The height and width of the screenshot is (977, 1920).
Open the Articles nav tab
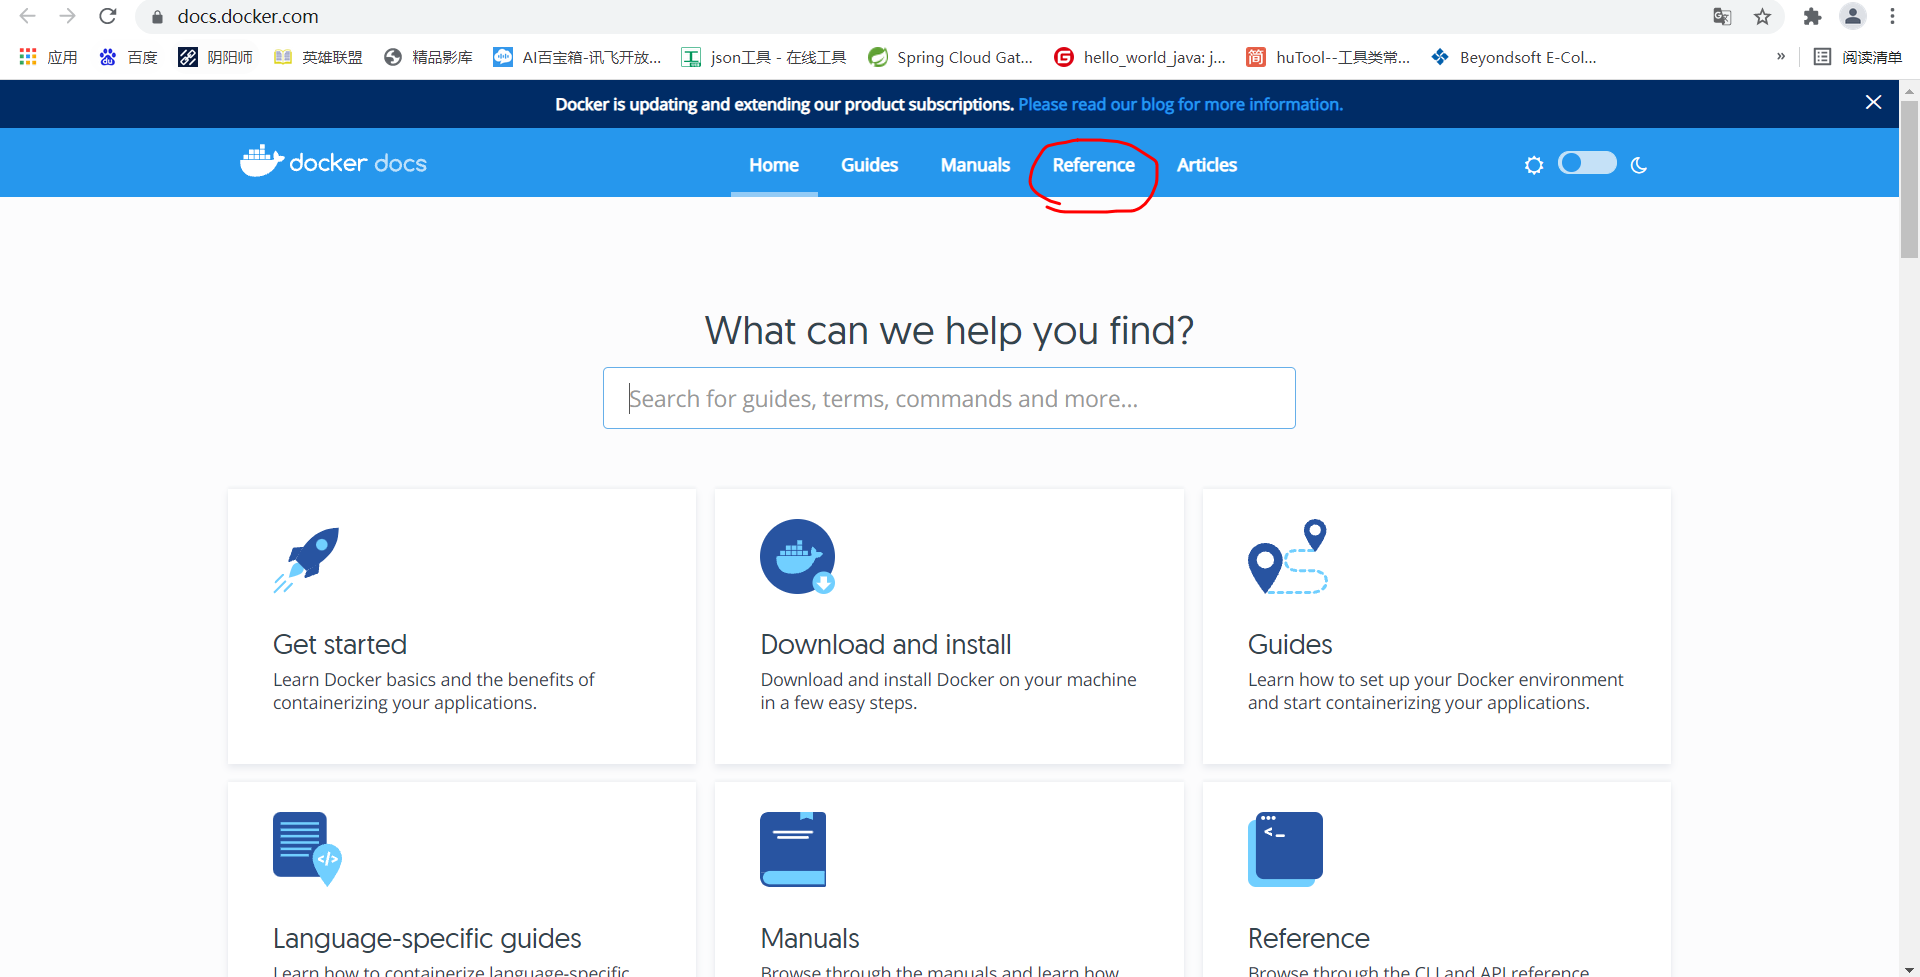(1207, 165)
